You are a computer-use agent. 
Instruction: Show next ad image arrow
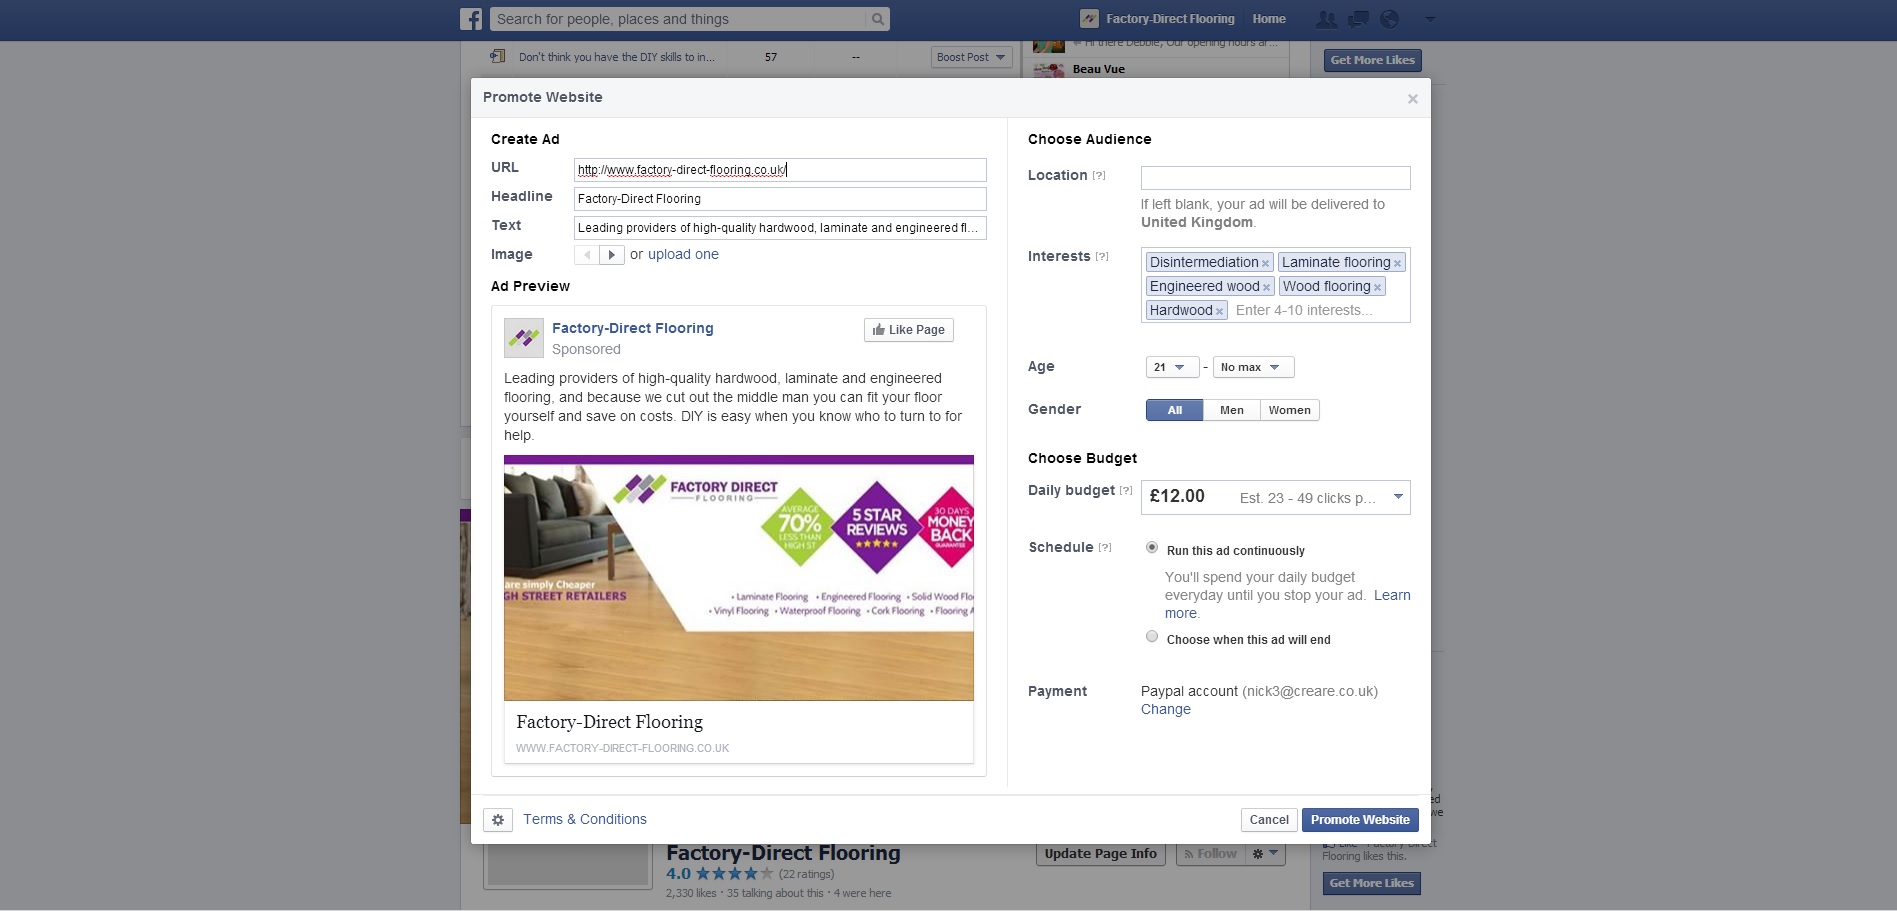[x=612, y=255]
